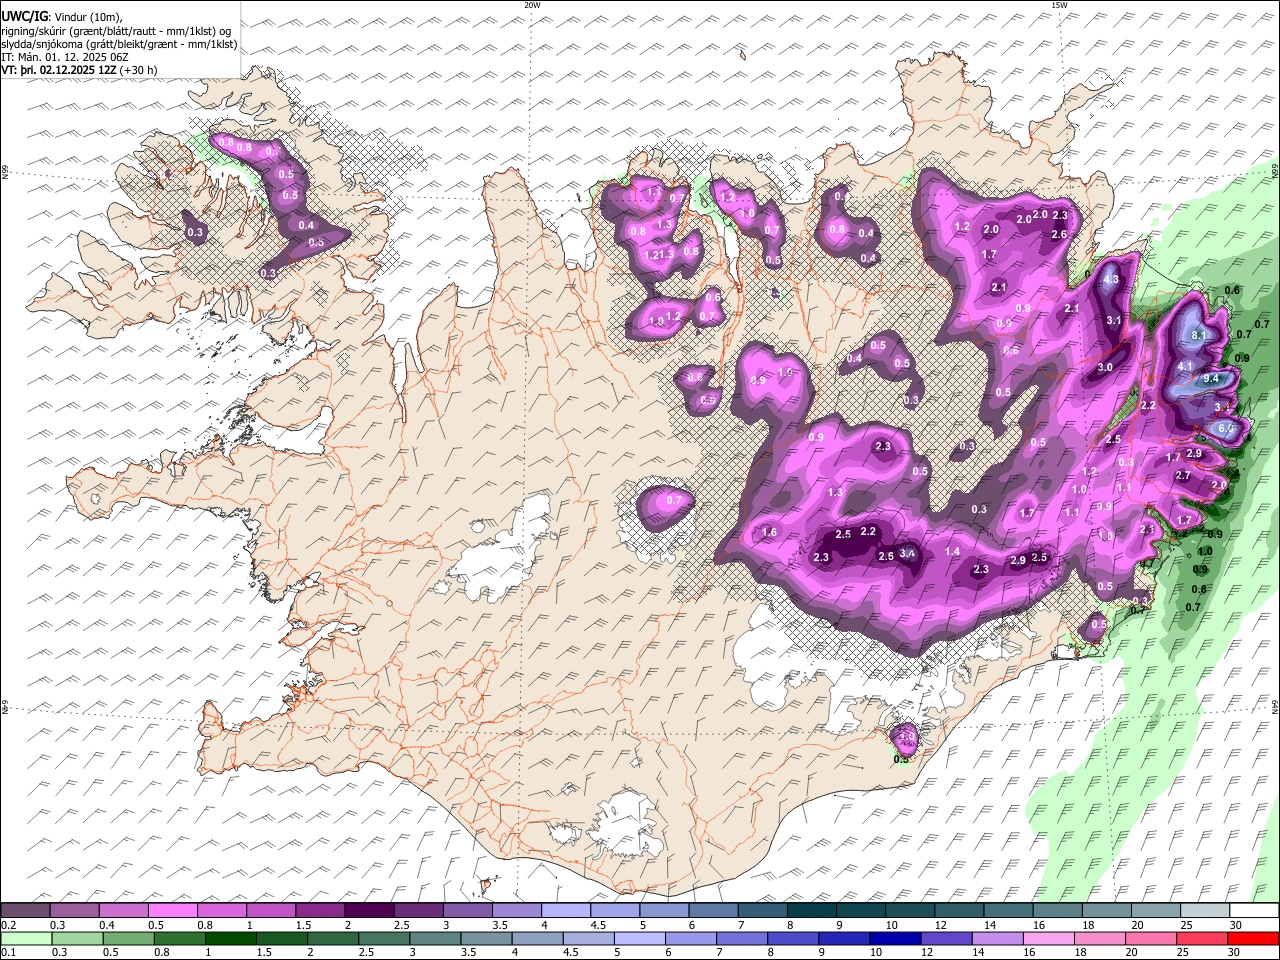Select white snow-row swatch after 30
Image resolution: width=1280 pixels, height=960 pixels.
pyautogui.click(x=1254, y=911)
